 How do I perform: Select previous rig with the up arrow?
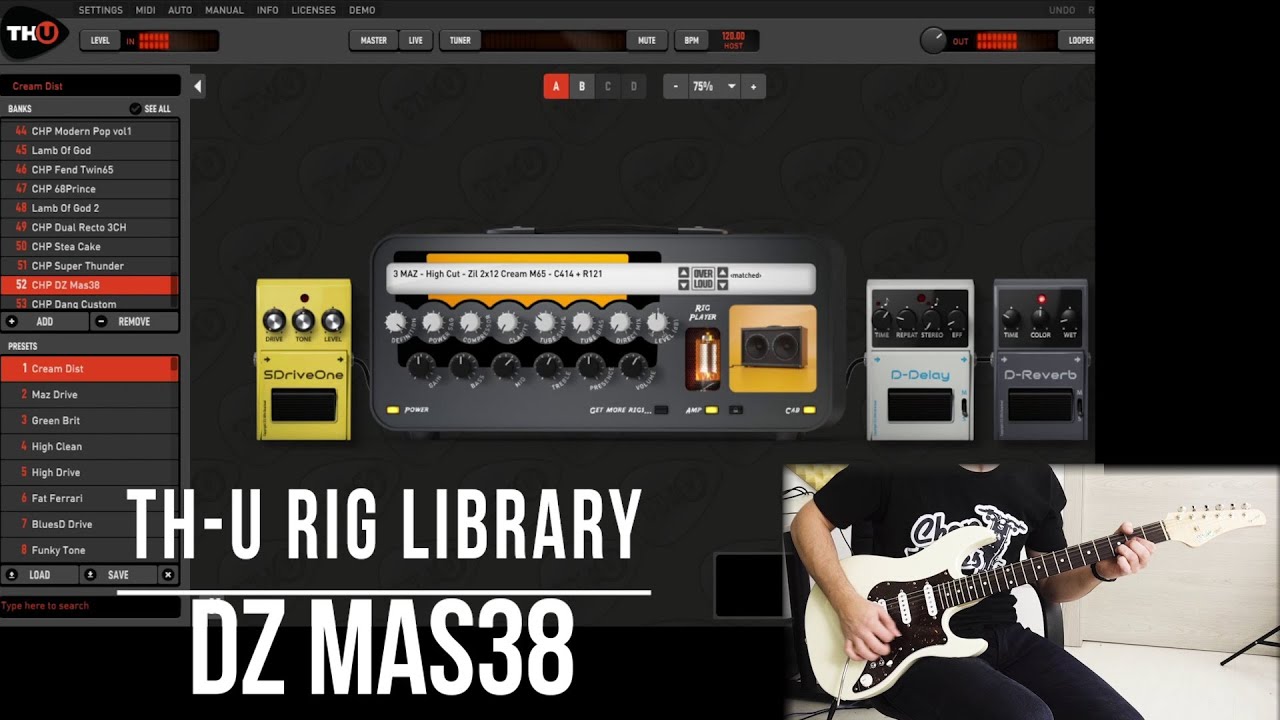[684, 272]
